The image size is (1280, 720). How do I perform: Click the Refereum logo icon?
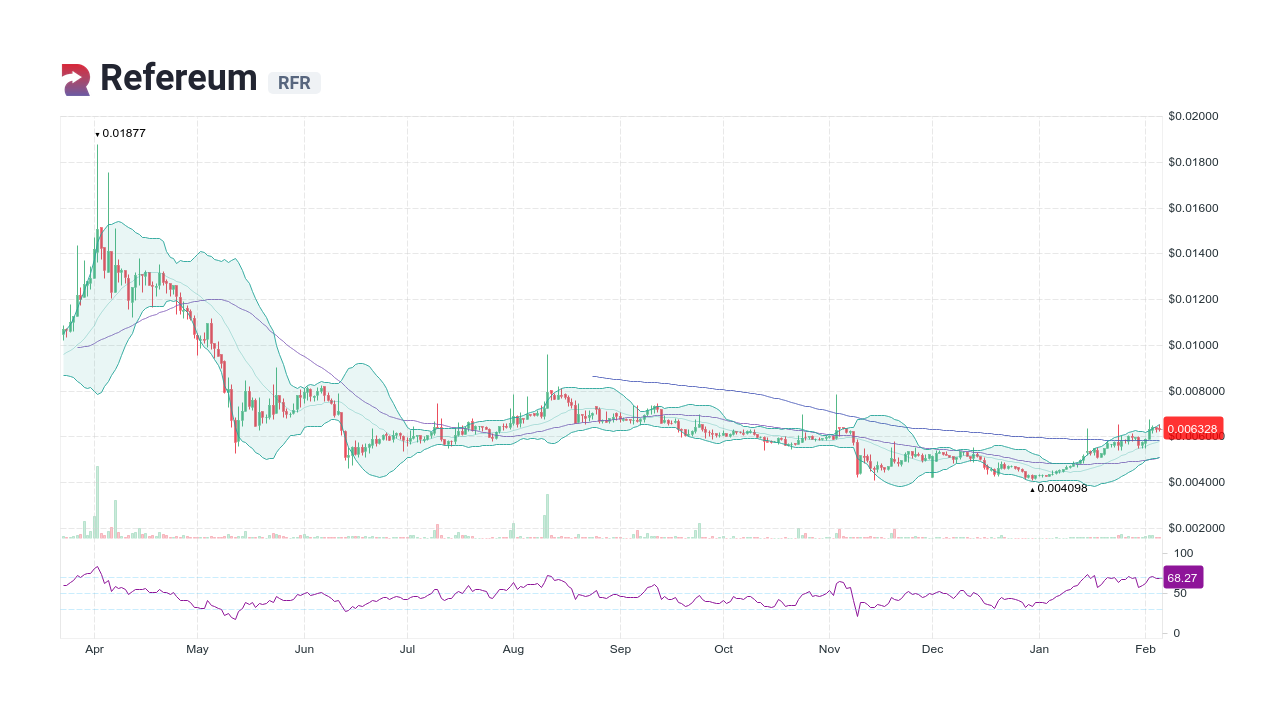tap(76, 80)
